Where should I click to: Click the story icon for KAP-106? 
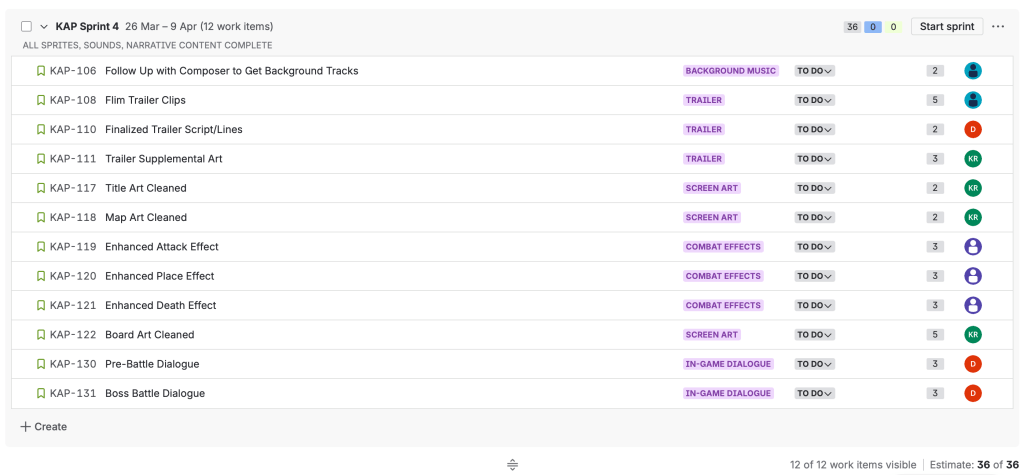coord(41,71)
